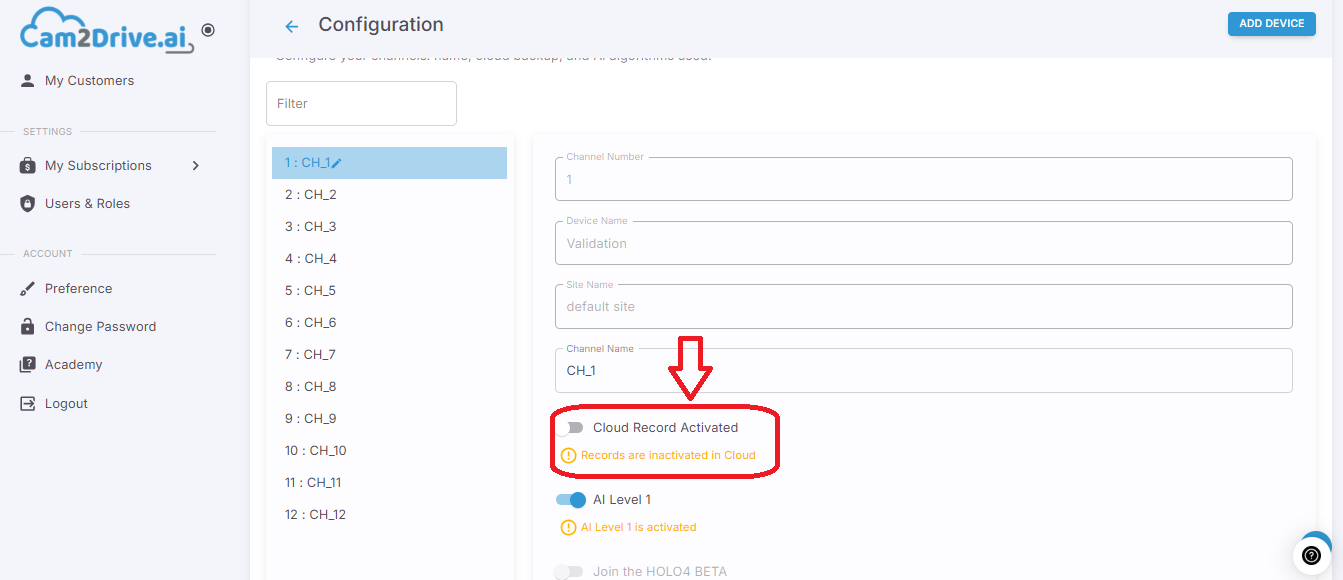Expand the My Subscriptions chevron
This screenshot has height=580, width=1343.
pyautogui.click(x=196, y=166)
